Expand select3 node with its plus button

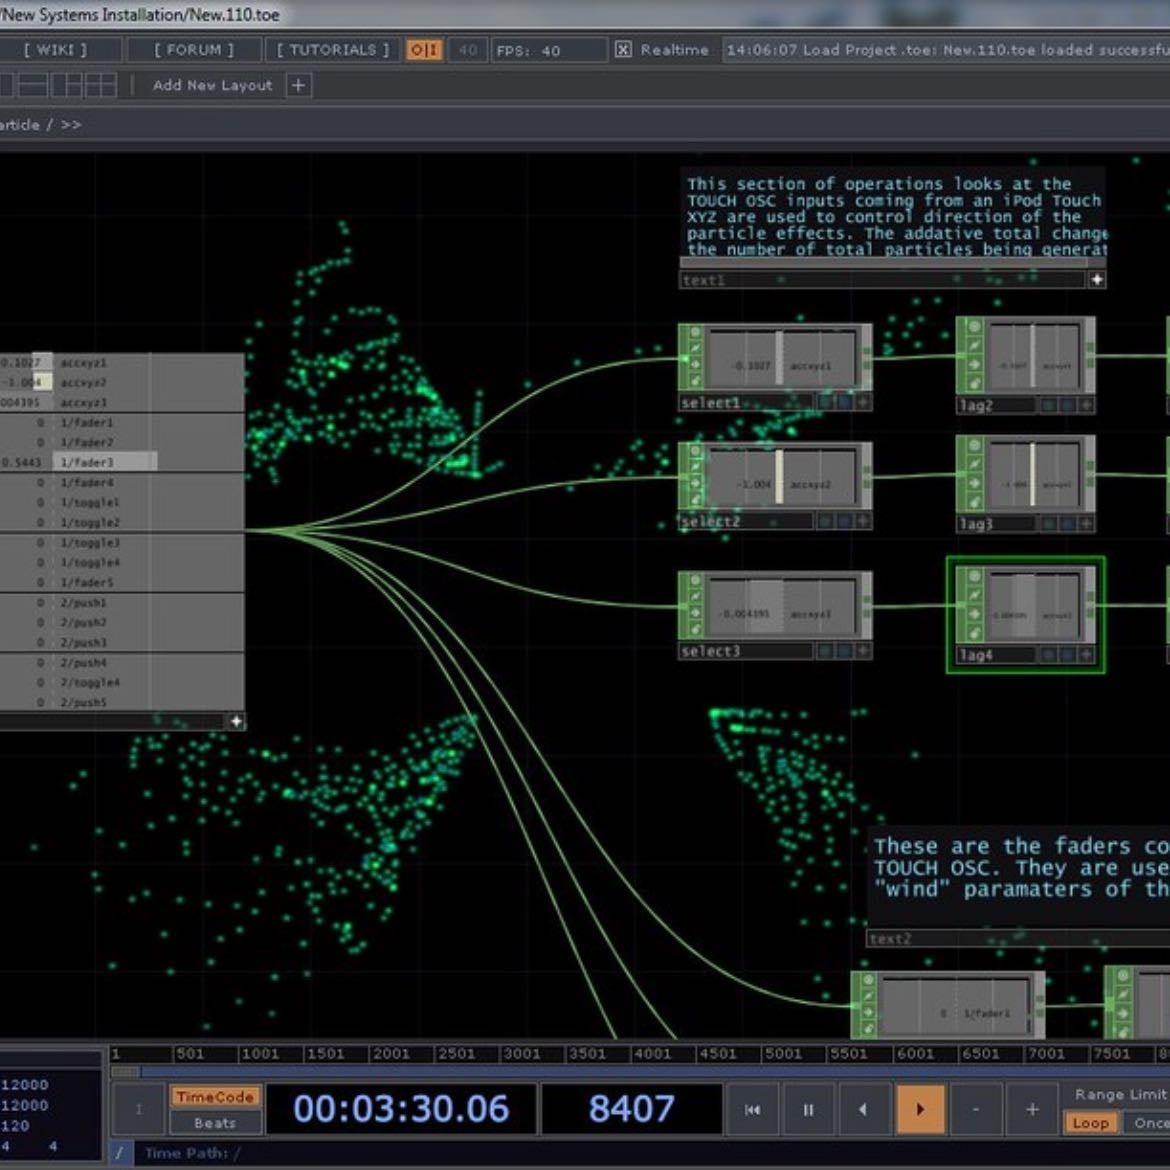point(863,651)
